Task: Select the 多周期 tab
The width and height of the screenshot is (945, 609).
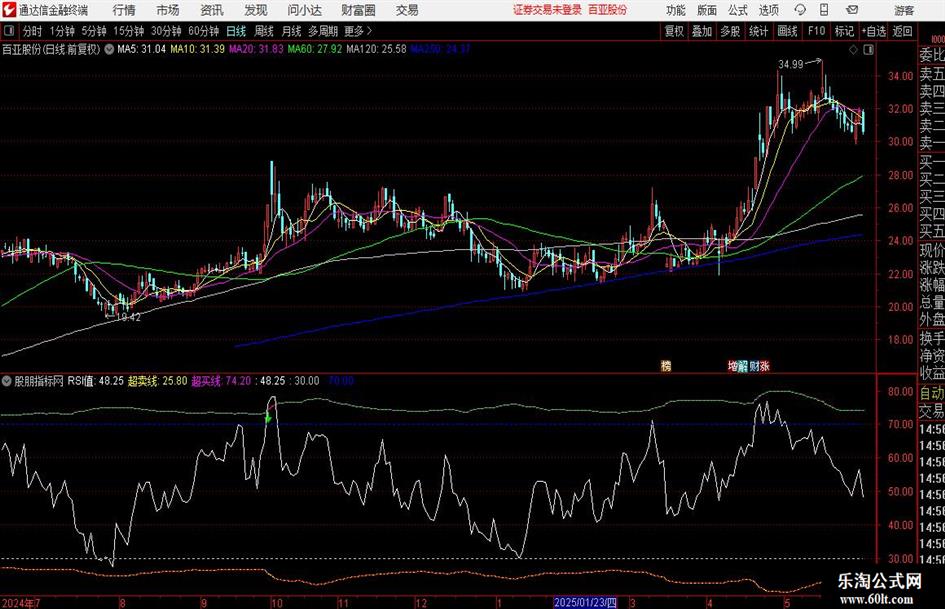Action: (323, 31)
